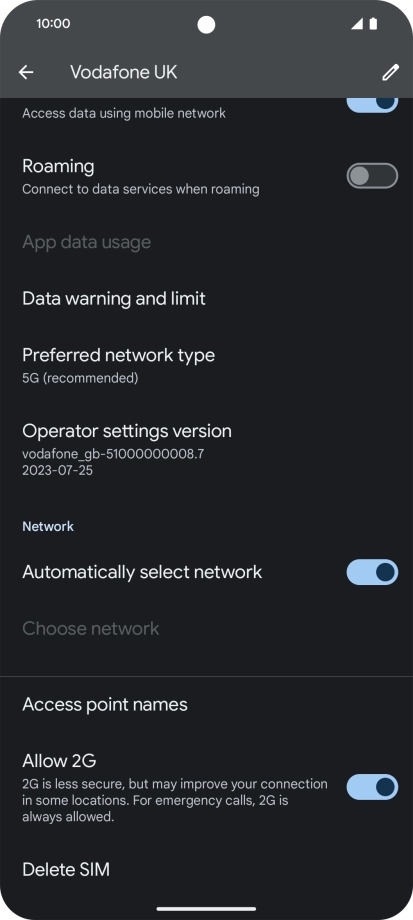Tap the Roaming setting label
The width and height of the screenshot is (413, 920).
click(58, 167)
